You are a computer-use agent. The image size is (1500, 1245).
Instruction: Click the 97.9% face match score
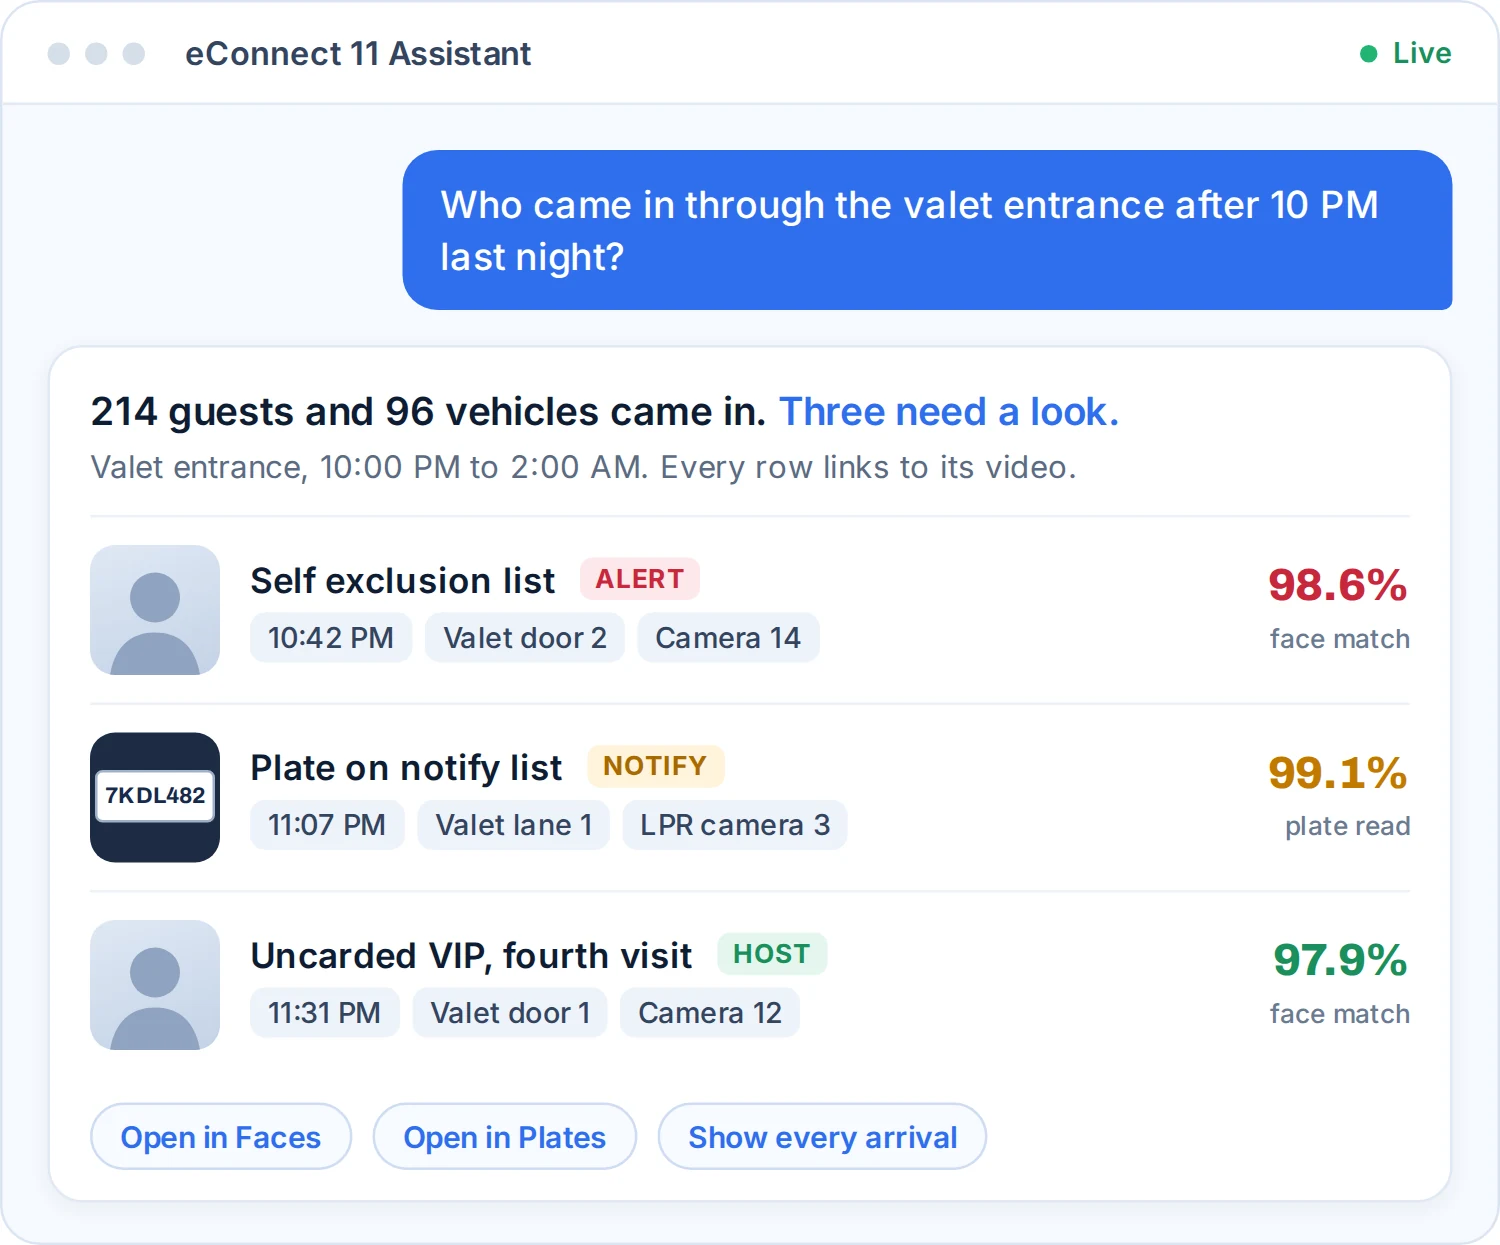(x=1340, y=960)
